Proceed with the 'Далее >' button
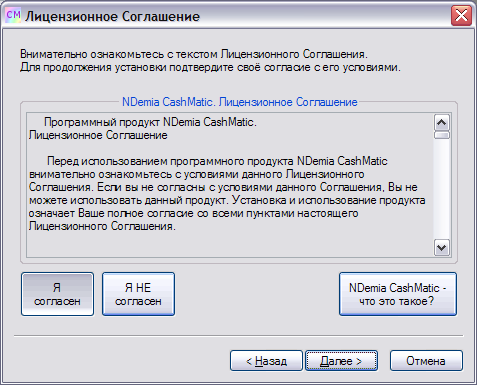The width and height of the screenshot is (477, 385). coord(341,361)
